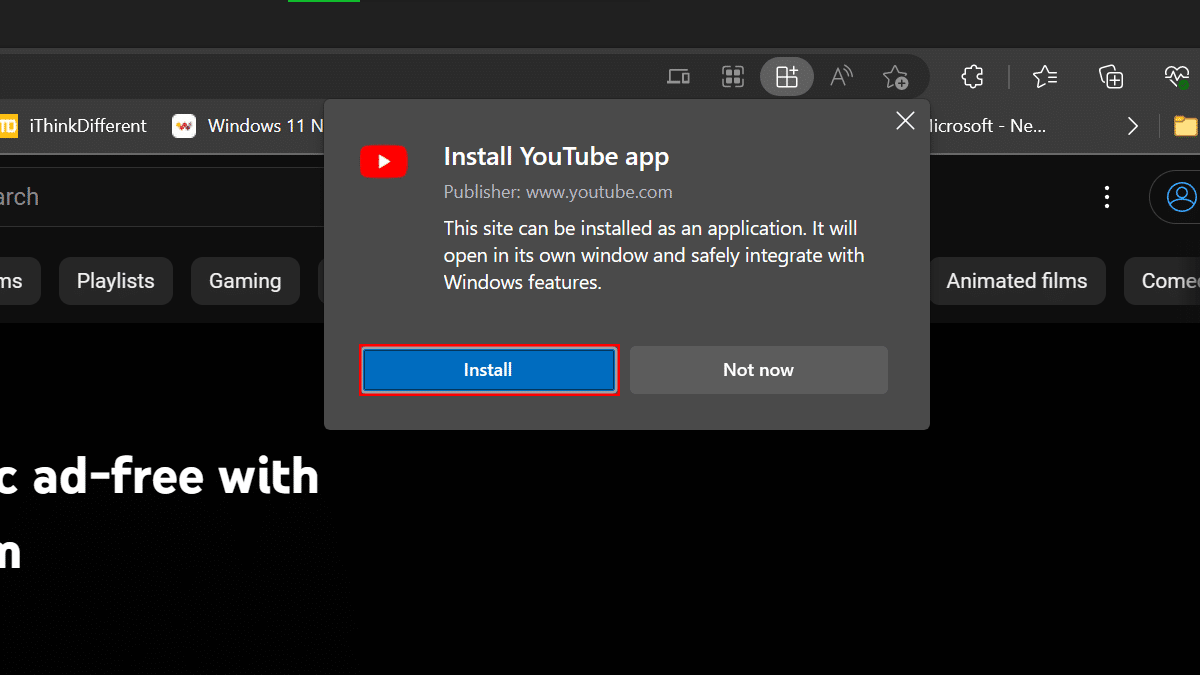Open the Extensions puzzle icon
Screen dimensions: 1200x675
(x=971, y=77)
